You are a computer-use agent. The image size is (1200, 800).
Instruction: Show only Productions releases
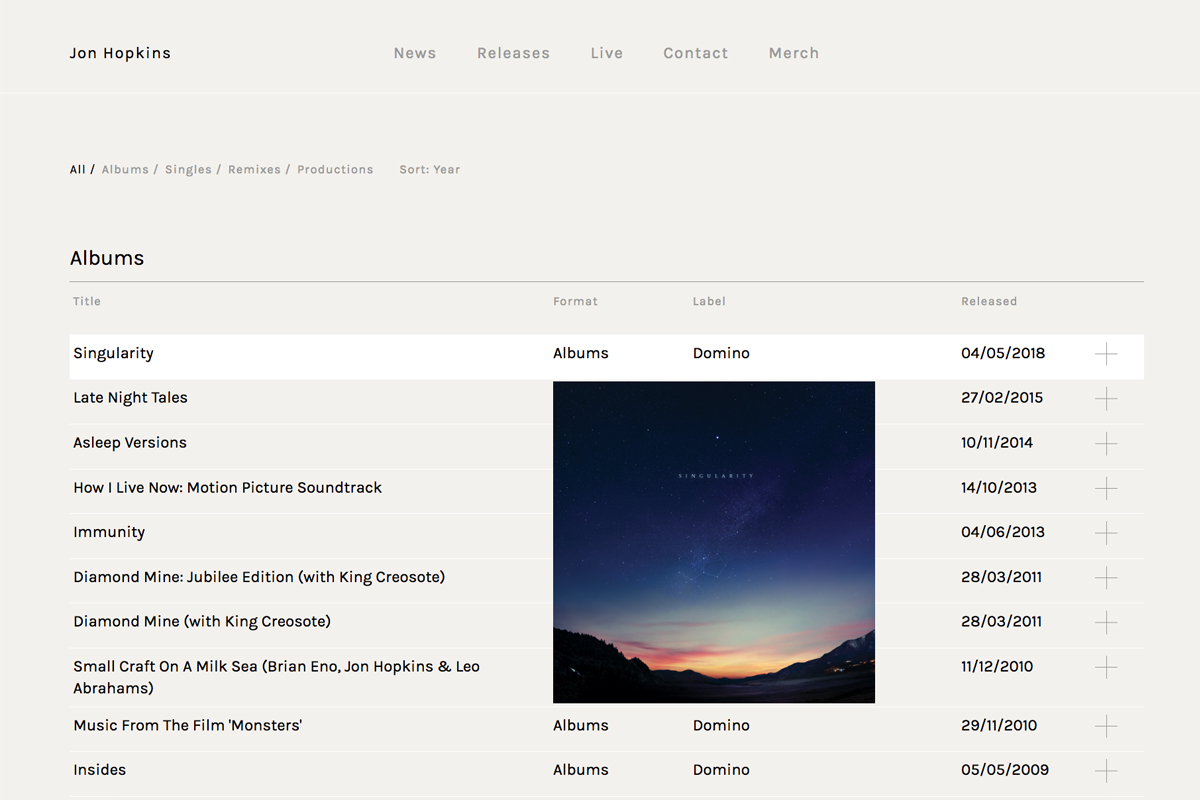click(x=335, y=170)
